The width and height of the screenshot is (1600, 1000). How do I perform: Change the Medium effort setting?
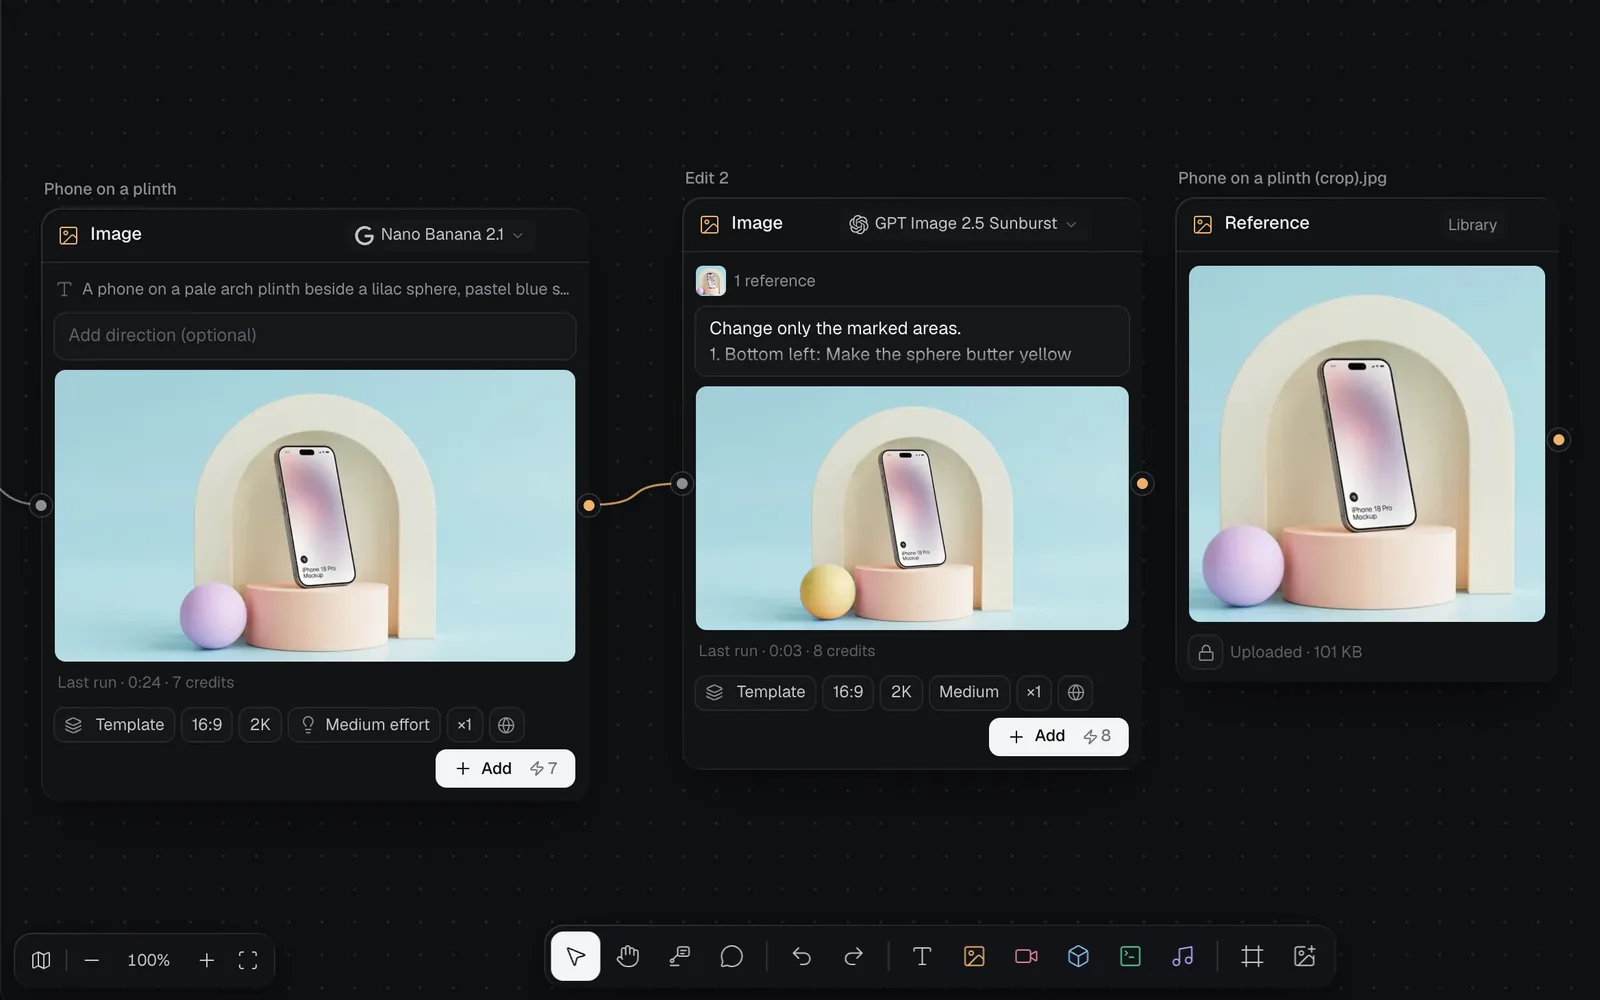pyautogui.click(x=365, y=725)
